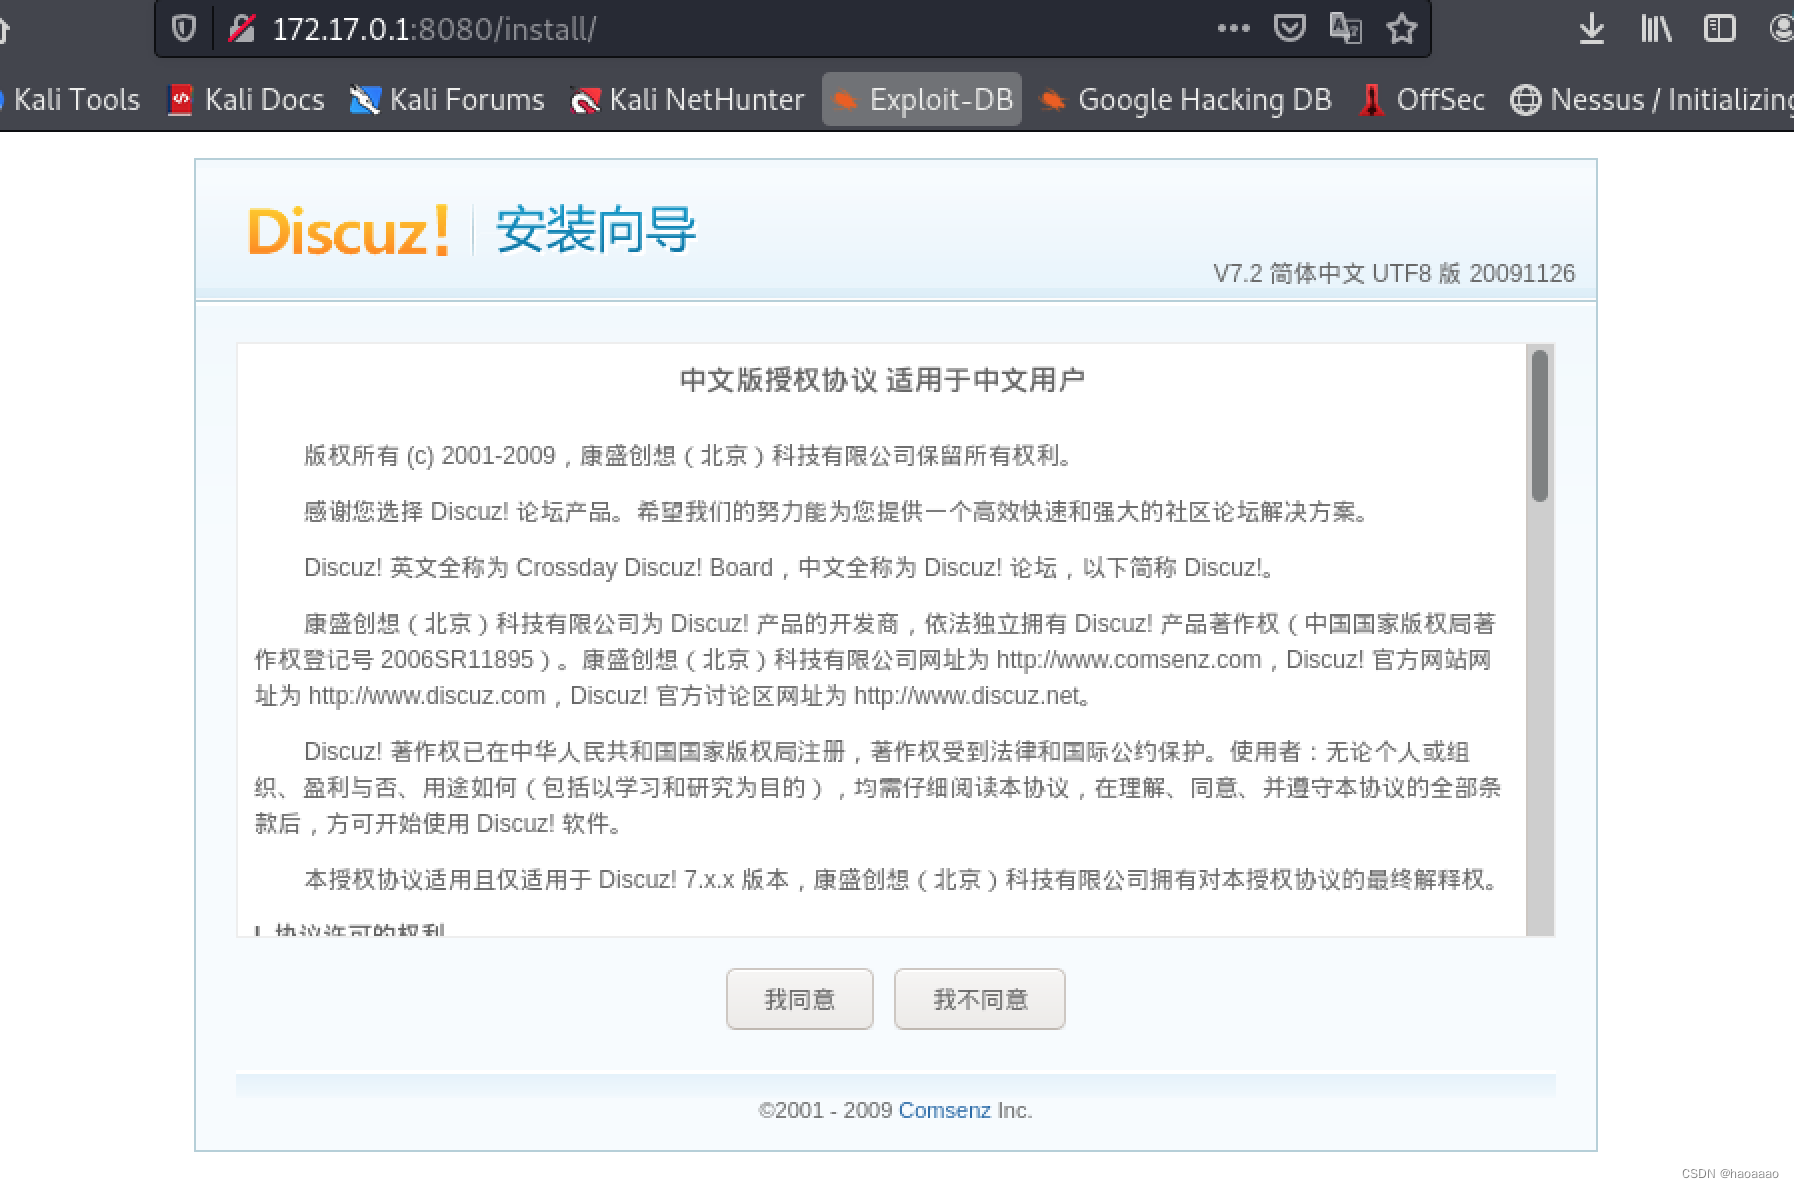The height and width of the screenshot is (1188, 1794).
Task: Open the page actions three-dot menu
Action: click(x=1233, y=28)
